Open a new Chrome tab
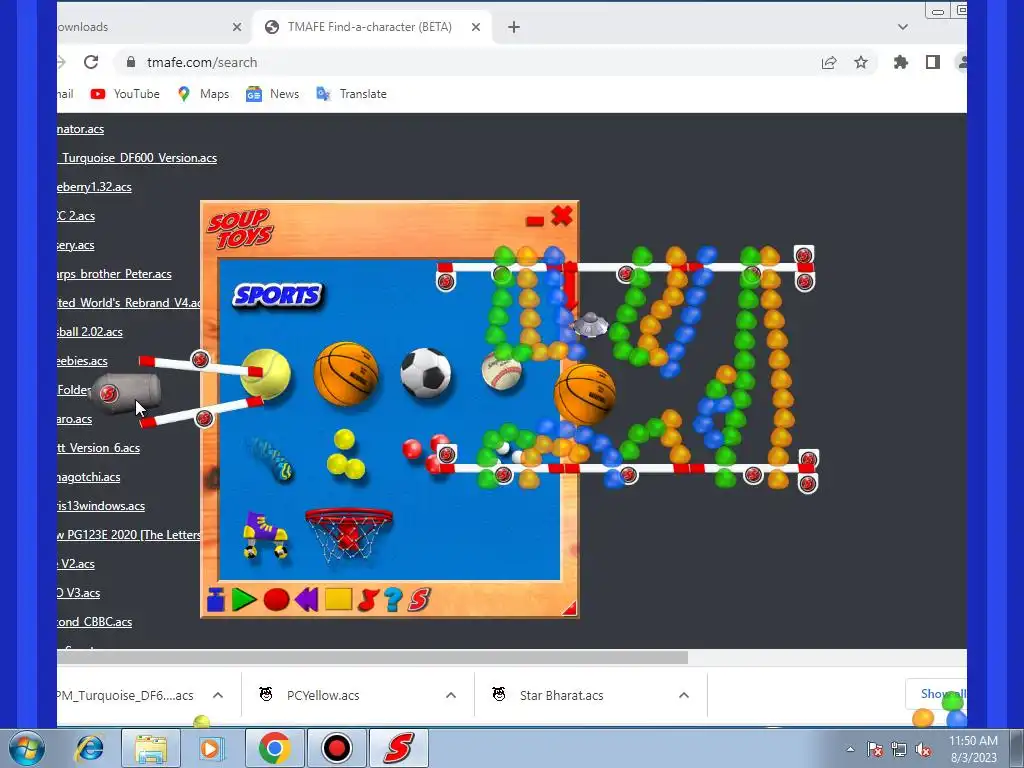Viewport: 1024px width, 768px height. pos(514,27)
